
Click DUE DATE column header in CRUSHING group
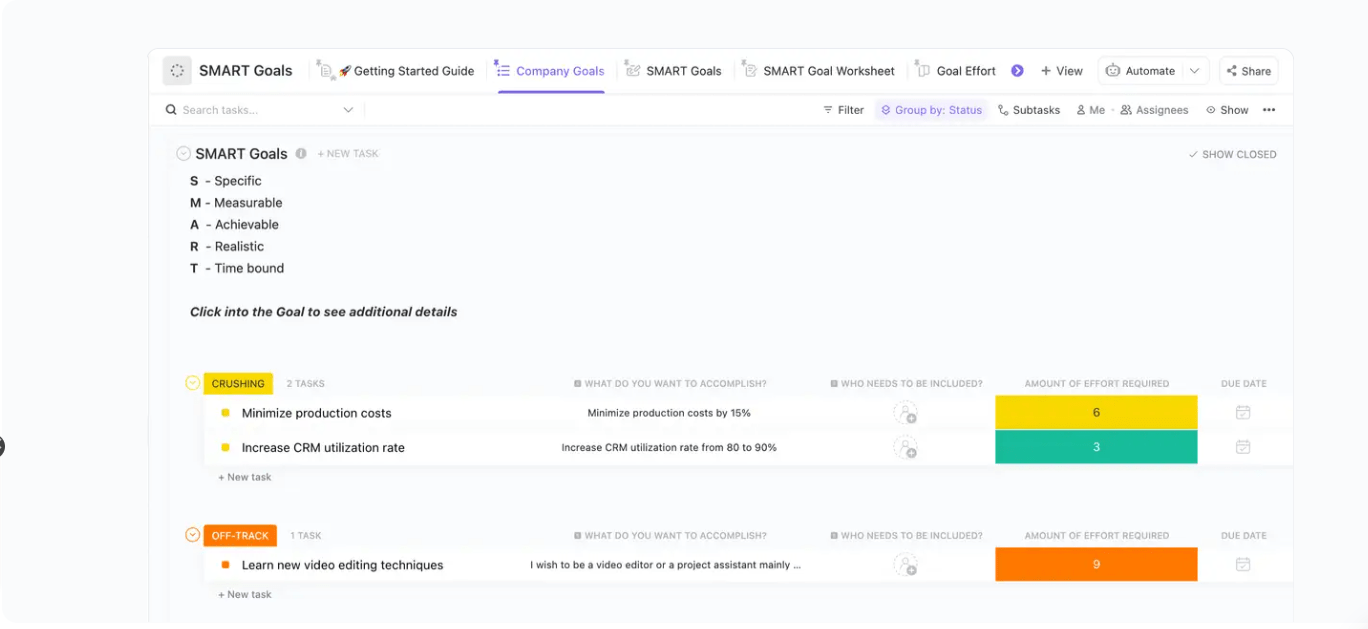tap(1244, 384)
